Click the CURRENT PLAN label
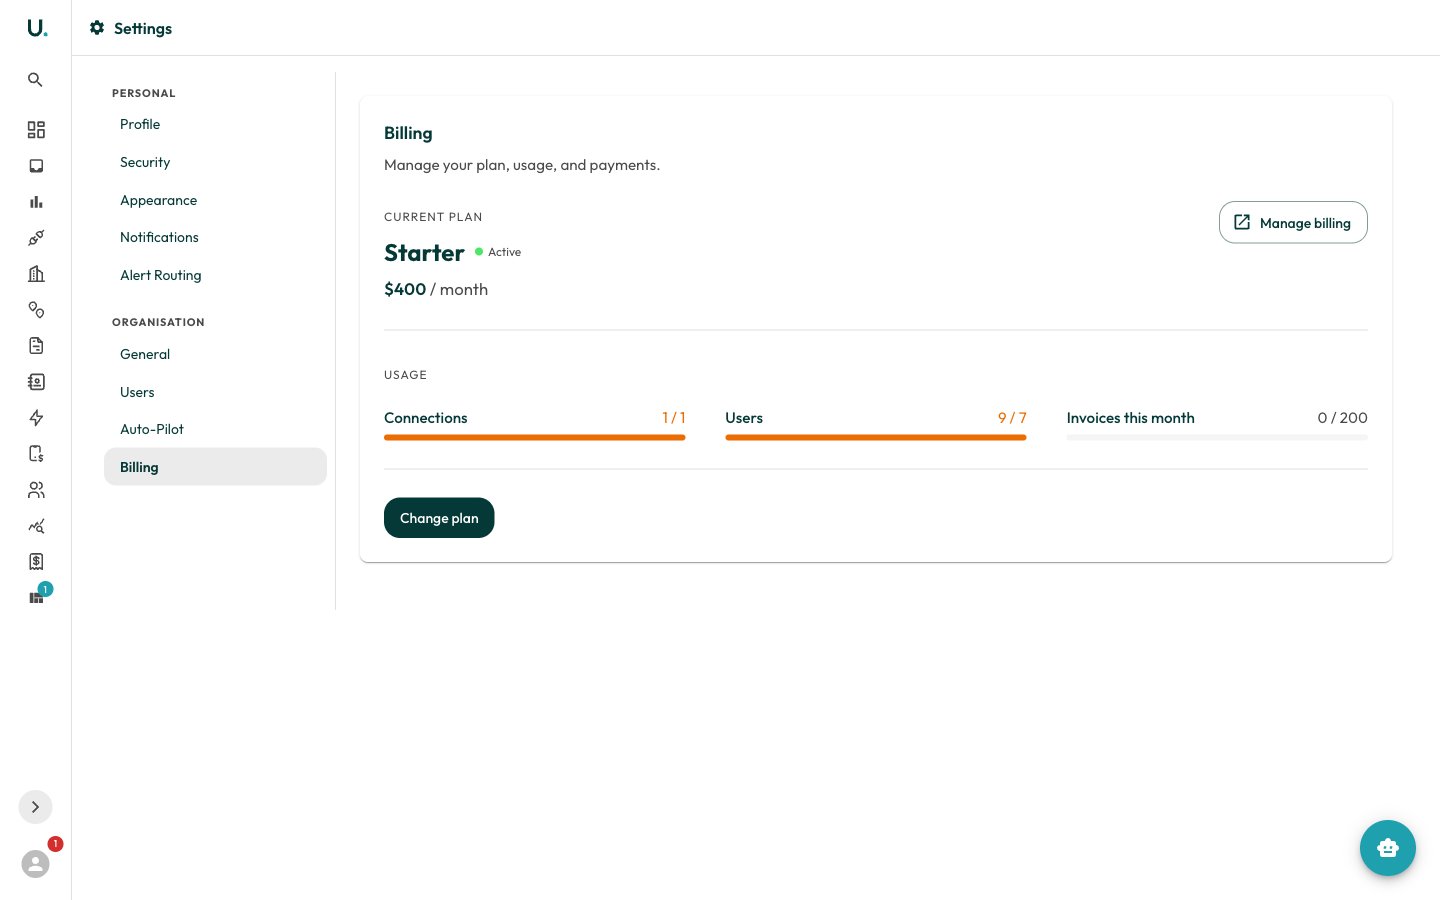 click(433, 217)
